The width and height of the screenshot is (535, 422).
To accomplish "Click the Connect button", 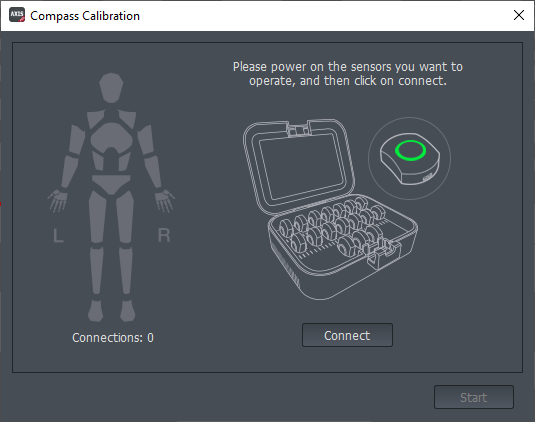I will tap(347, 335).
